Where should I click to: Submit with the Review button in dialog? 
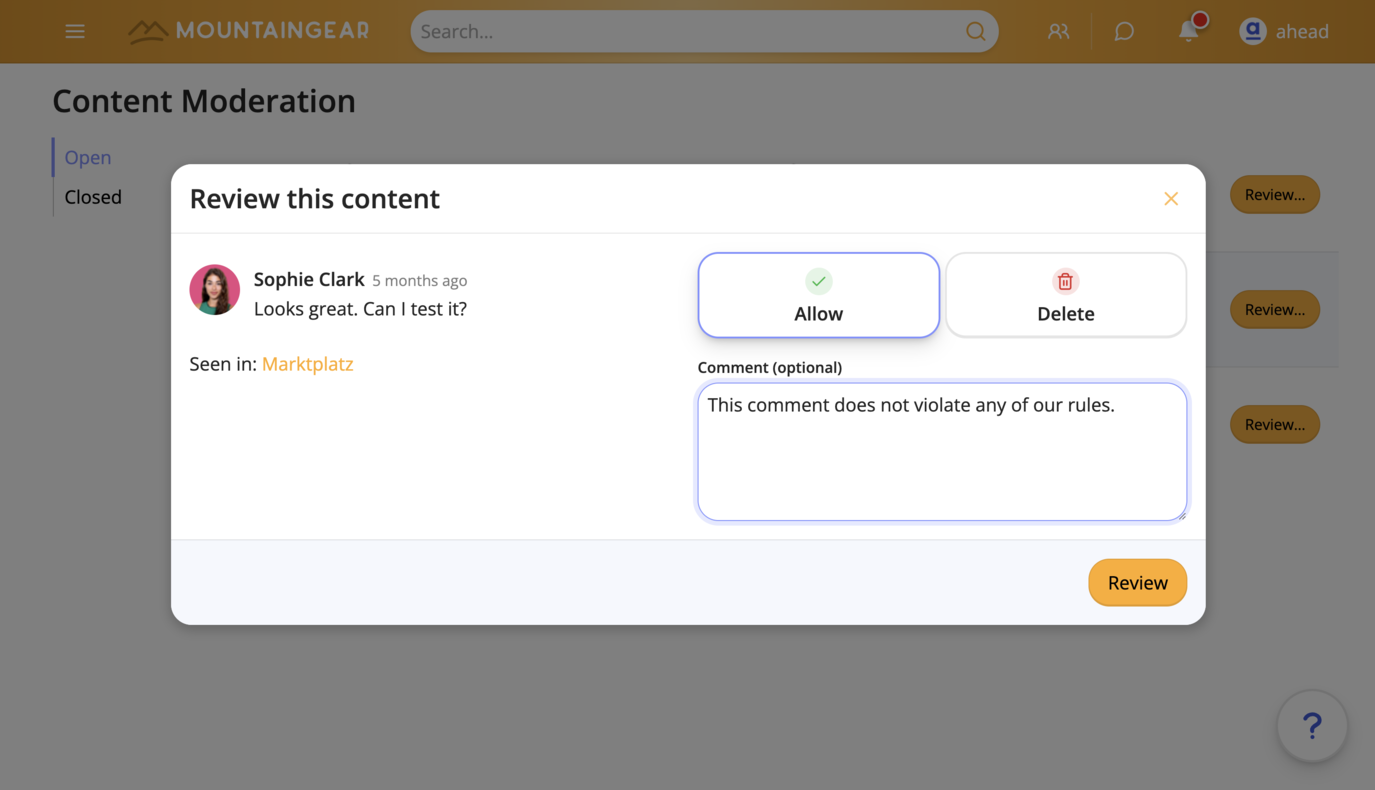[1137, 582]
